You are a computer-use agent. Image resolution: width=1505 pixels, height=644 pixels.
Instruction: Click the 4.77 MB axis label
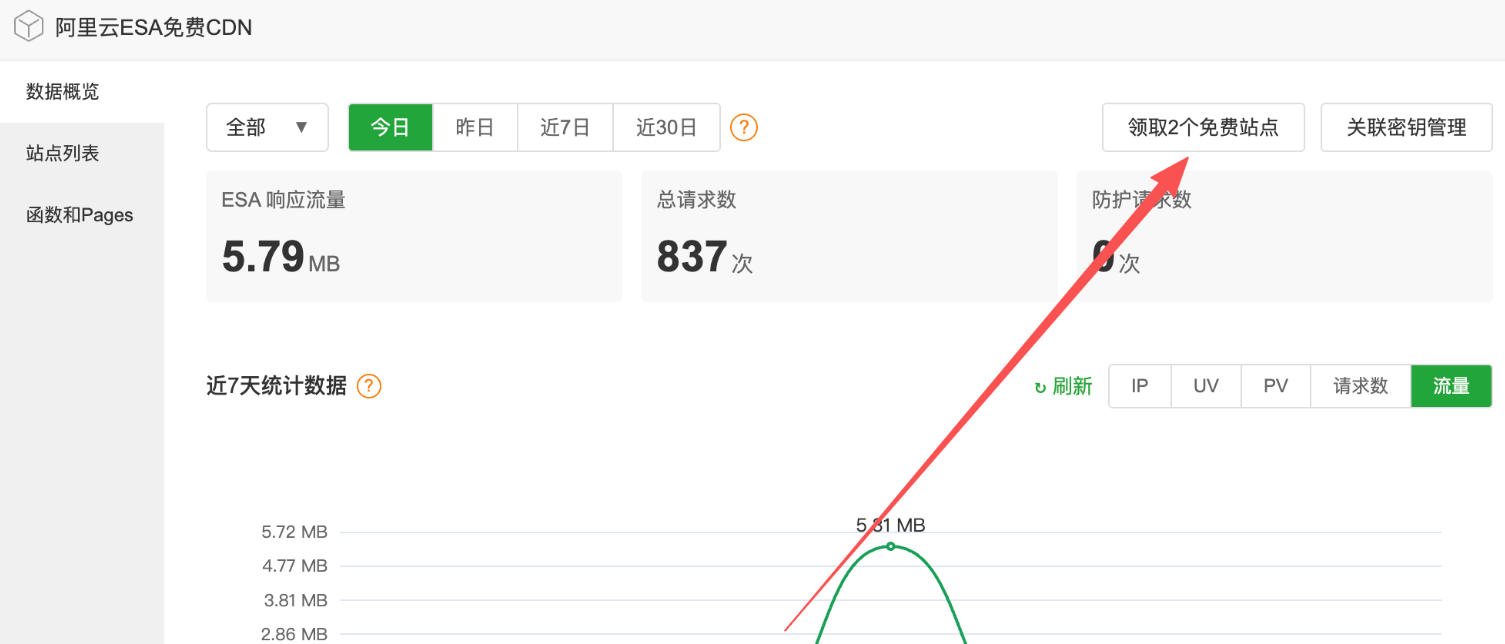(x=295, y=566)
